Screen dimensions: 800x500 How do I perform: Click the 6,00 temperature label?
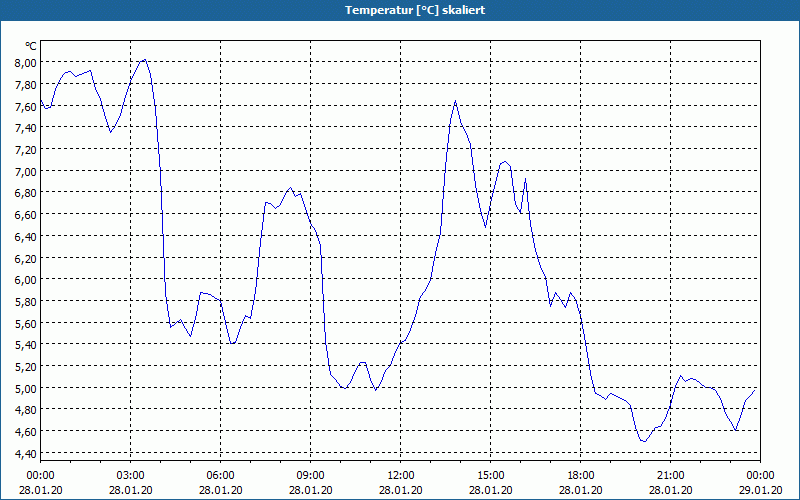pyautogui.click(x=26, y=280)
